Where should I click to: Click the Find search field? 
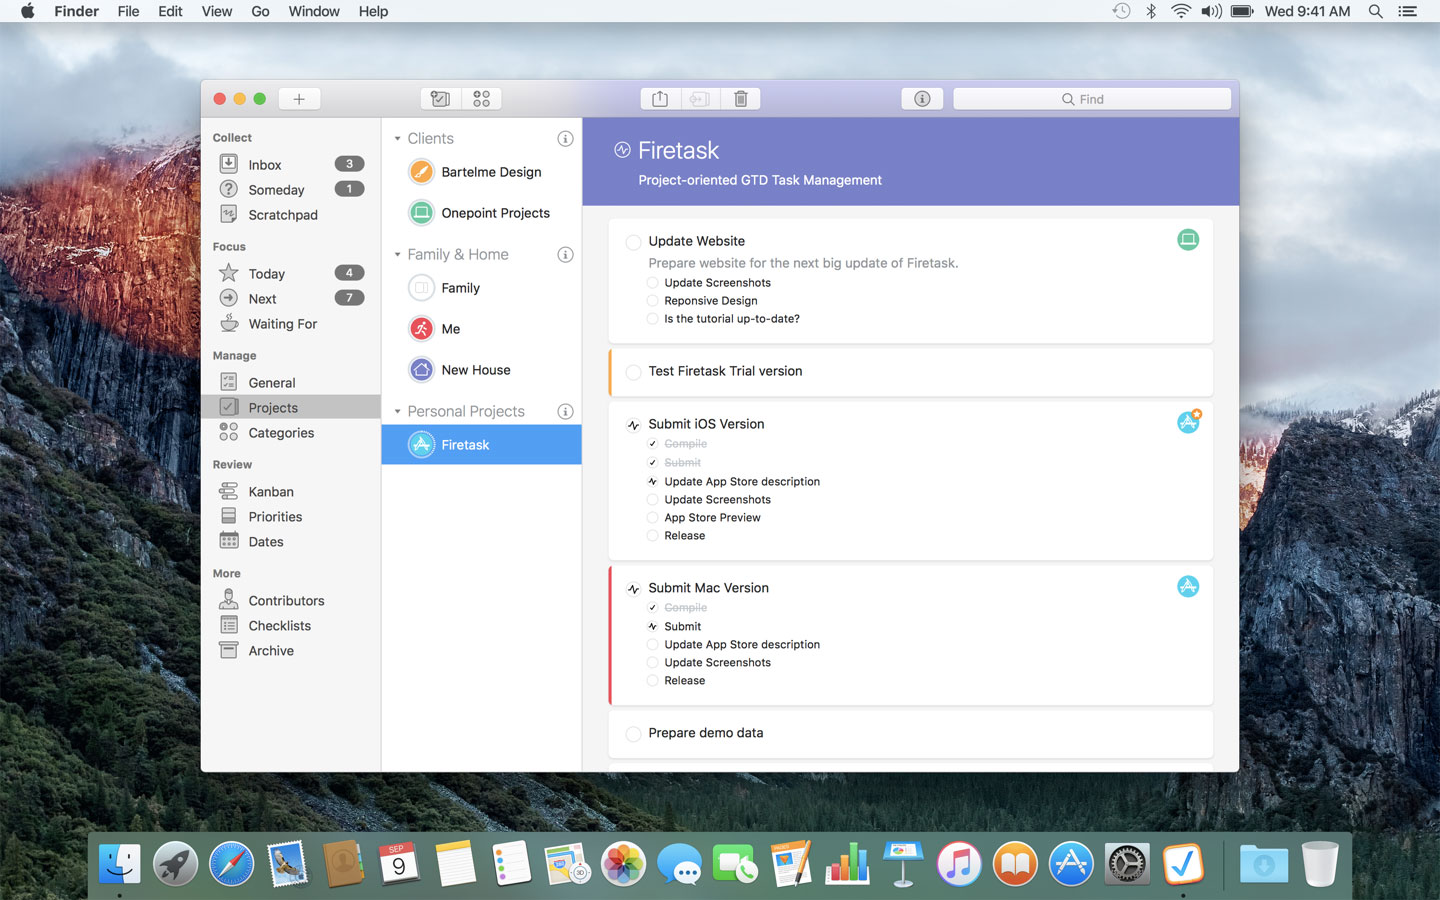(1092, 99)
